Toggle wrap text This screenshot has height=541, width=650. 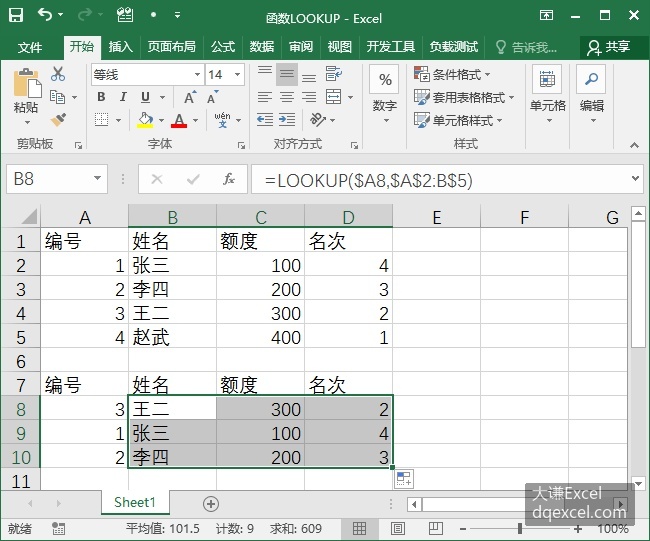click(334, 74)
